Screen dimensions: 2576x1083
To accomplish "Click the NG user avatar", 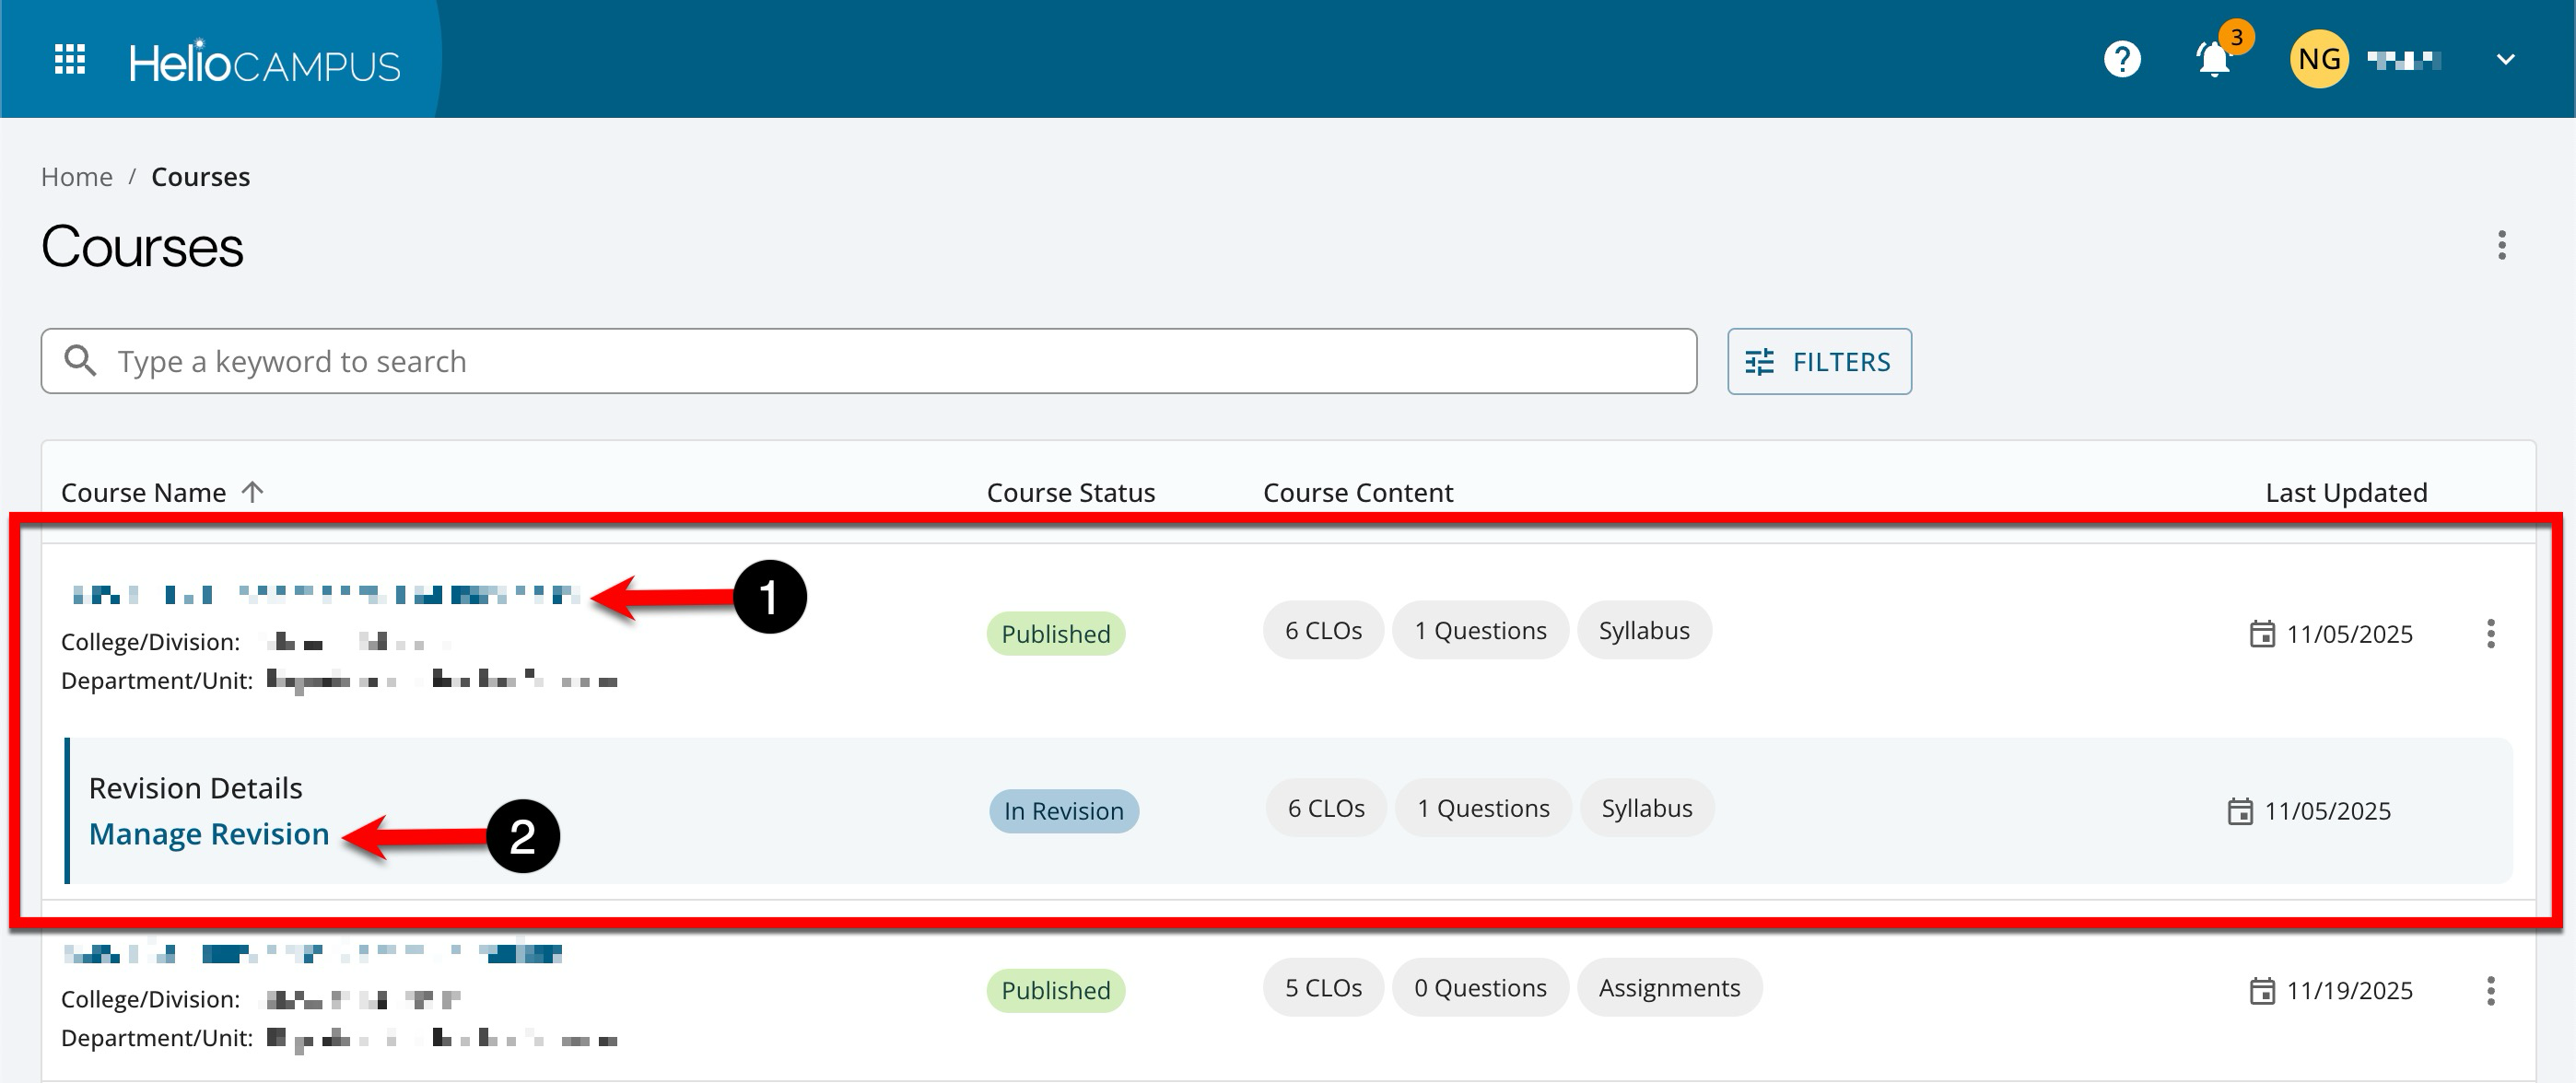I will [2318, 59].
